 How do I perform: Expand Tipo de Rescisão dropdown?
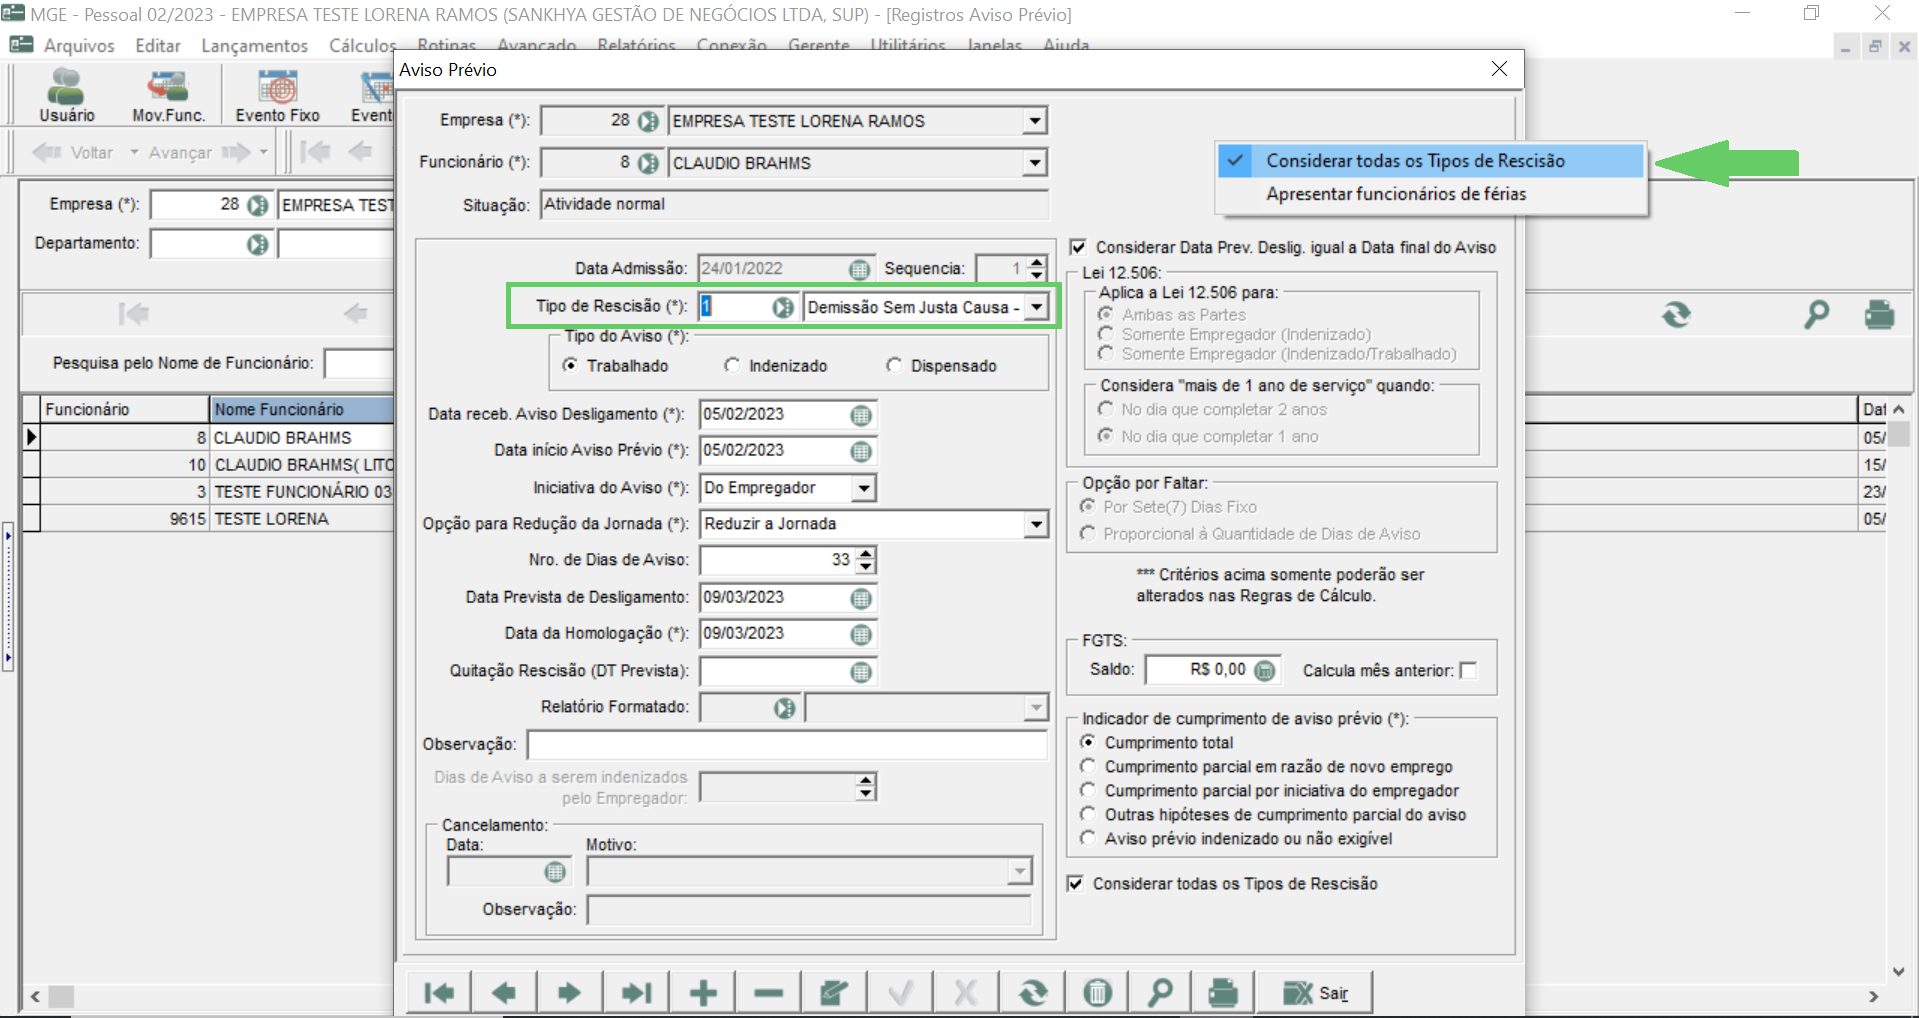point(1036,307)
